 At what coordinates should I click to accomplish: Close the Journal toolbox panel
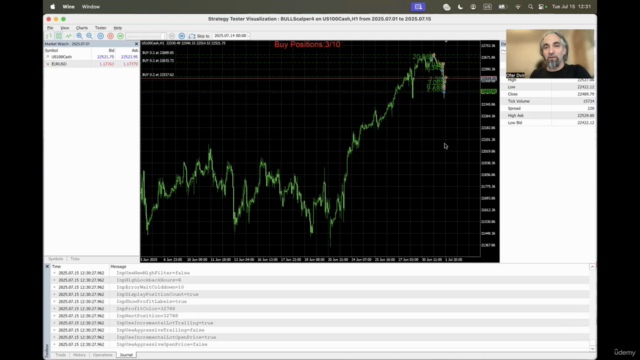click(47, 266)
